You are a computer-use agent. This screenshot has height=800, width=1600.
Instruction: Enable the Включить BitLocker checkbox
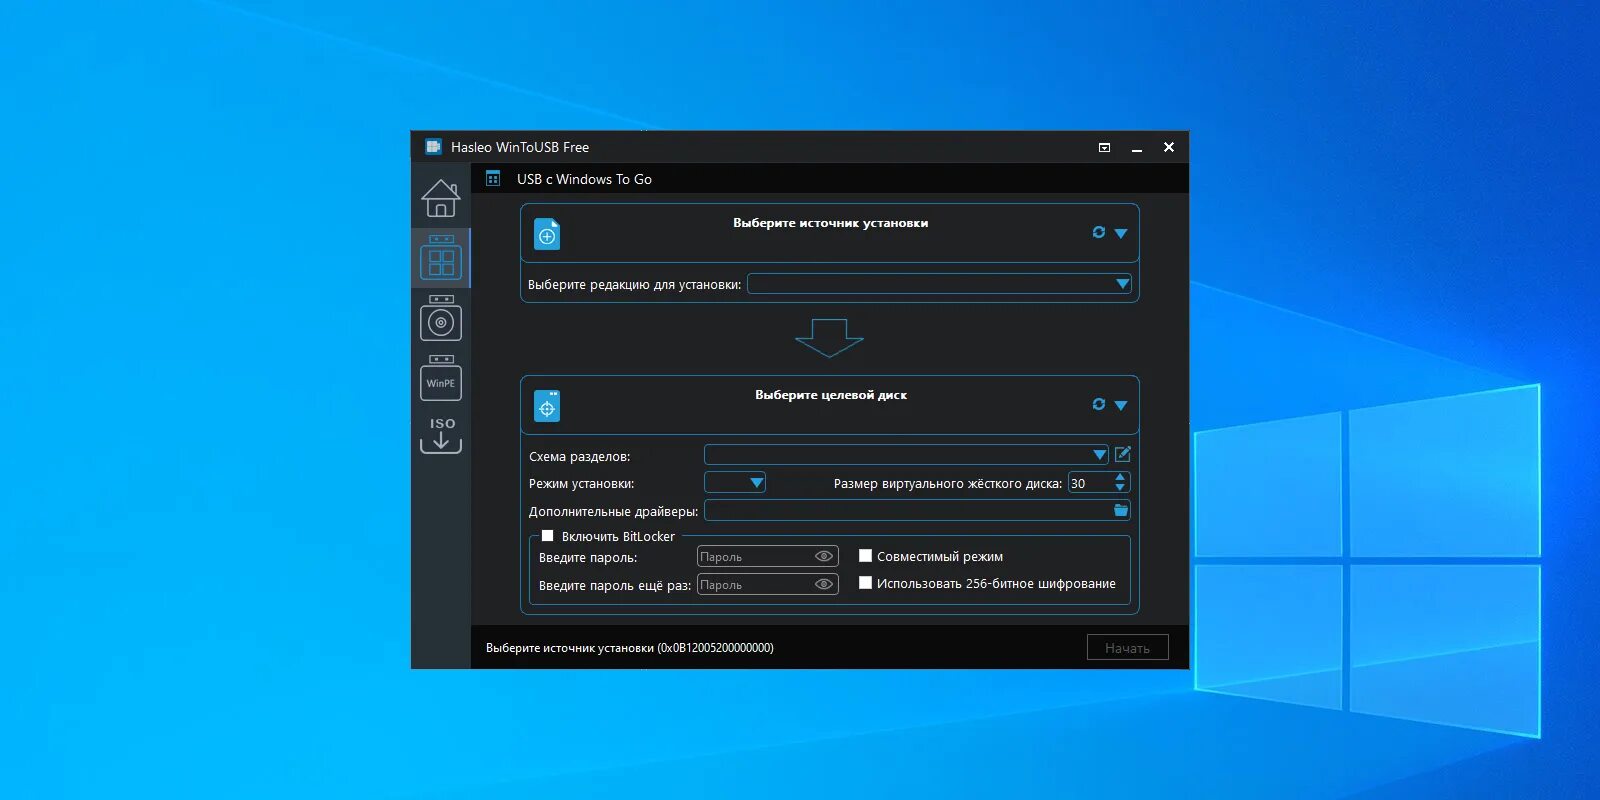(547, 536)
